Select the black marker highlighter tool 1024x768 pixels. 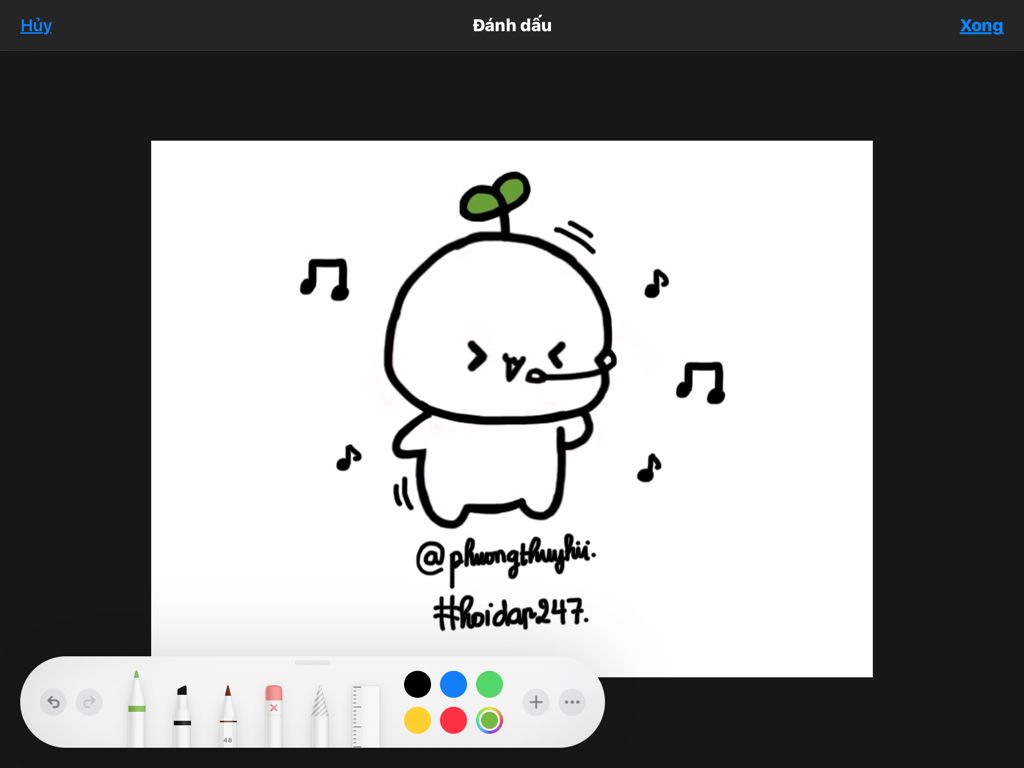(182, 716)
